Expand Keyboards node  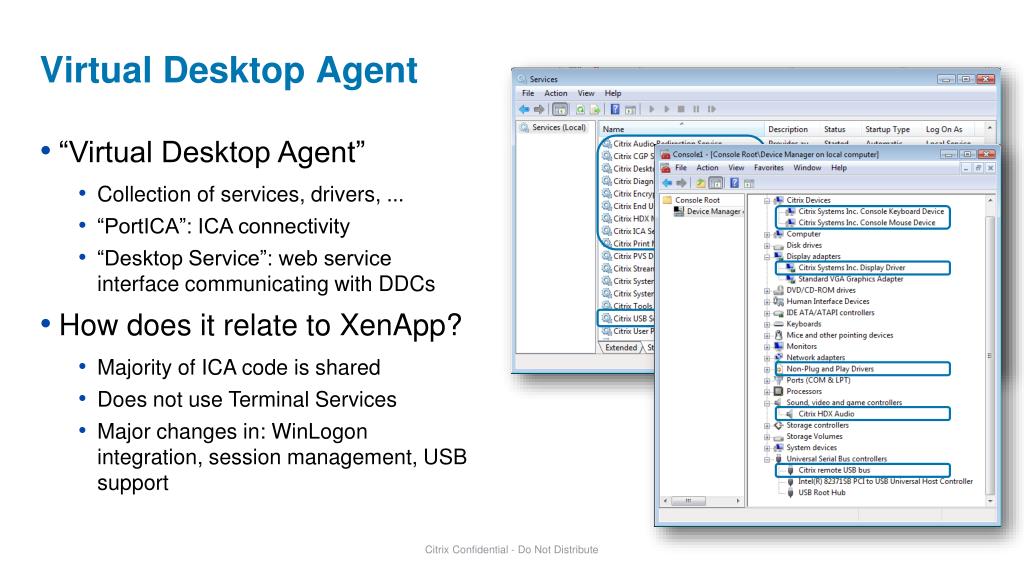[x=767, y=324]
